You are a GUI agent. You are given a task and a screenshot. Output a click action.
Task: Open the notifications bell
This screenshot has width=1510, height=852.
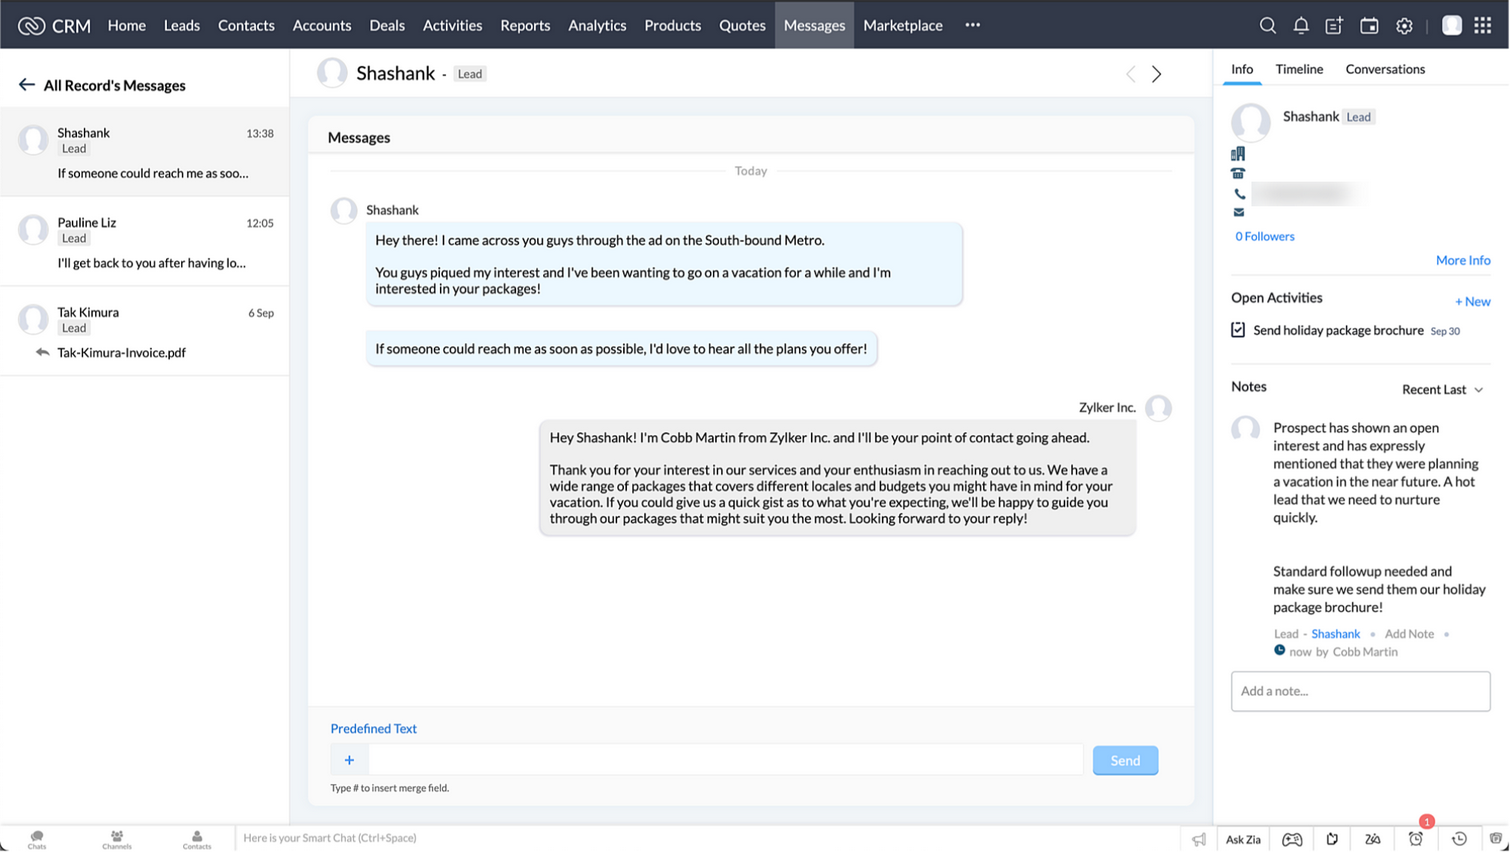1300,25
